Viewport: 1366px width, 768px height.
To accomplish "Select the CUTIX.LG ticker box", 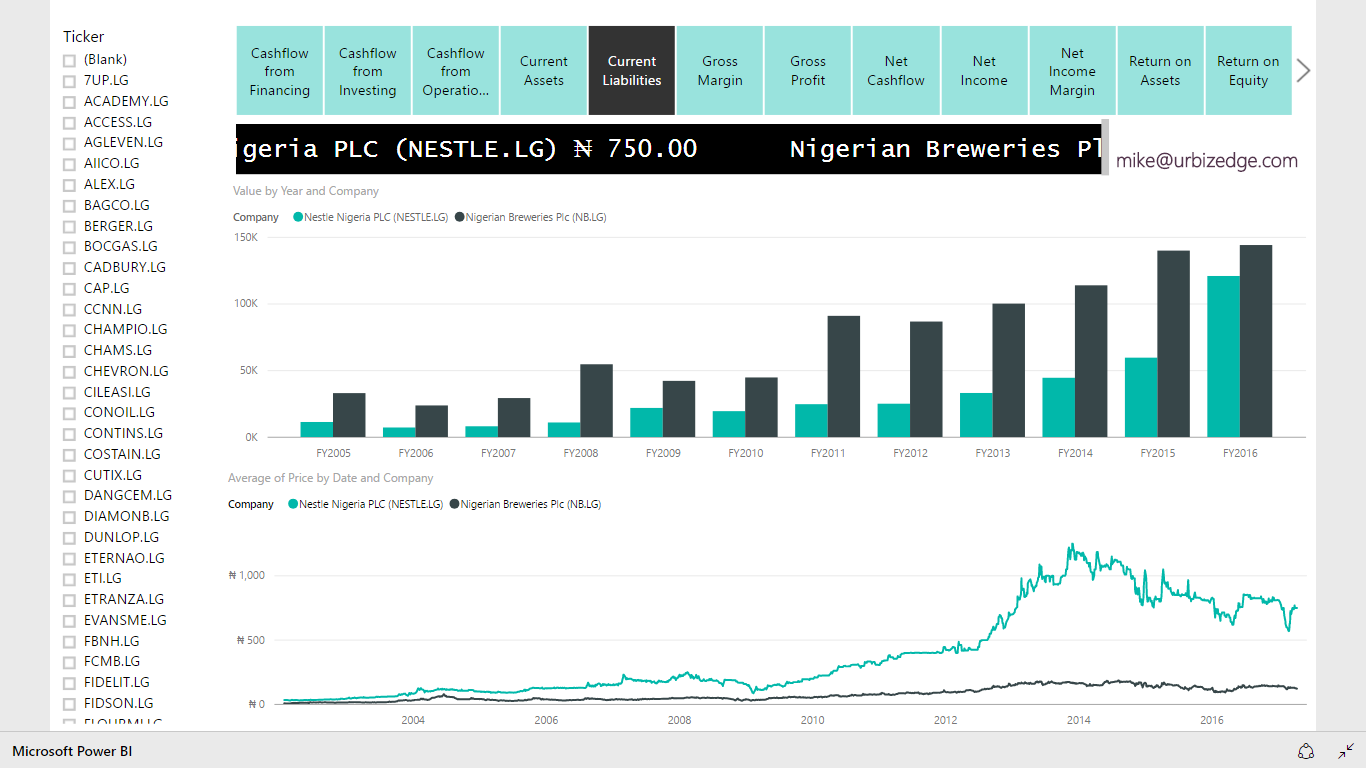I will tap(69, 476).
